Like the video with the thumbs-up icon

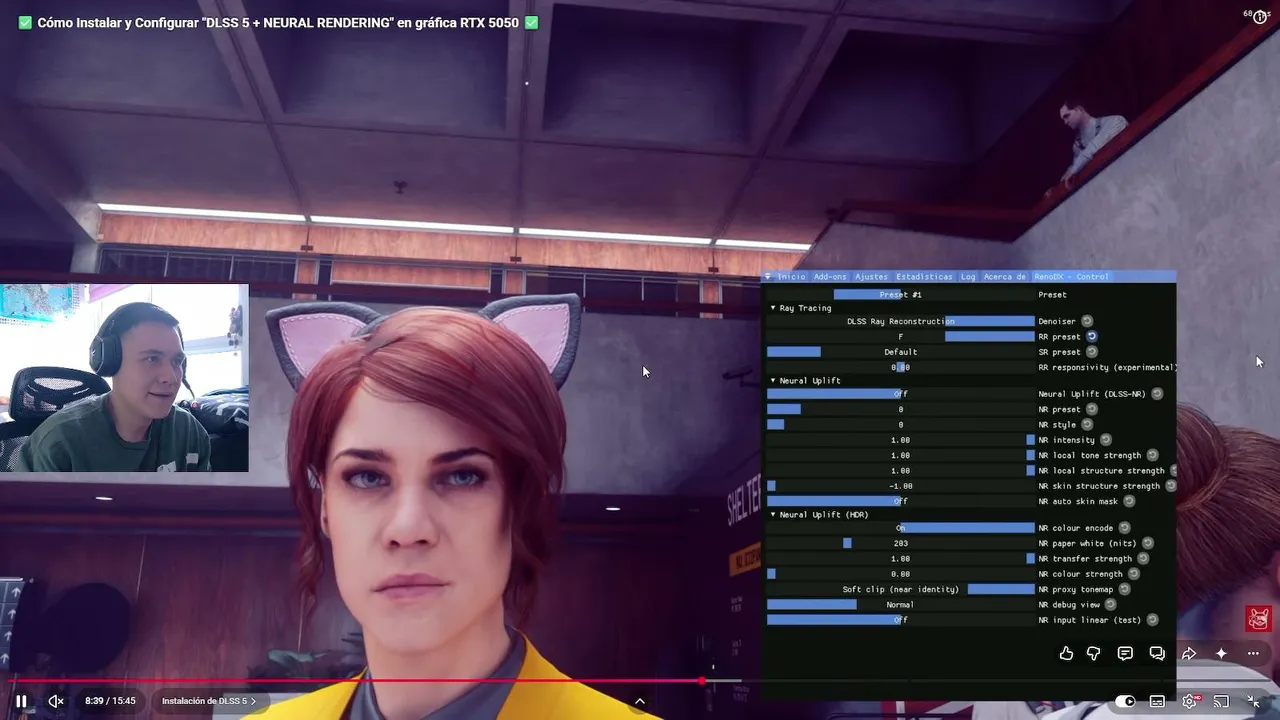[1066, 653]
